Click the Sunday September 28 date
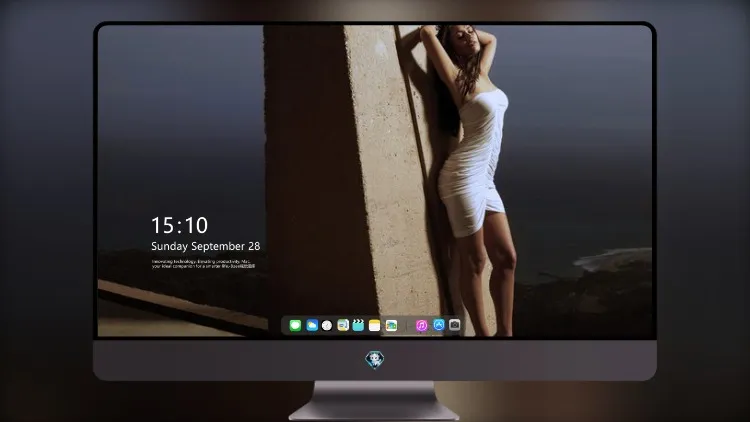The image size is (750, 422). click(x=206, y=246)
